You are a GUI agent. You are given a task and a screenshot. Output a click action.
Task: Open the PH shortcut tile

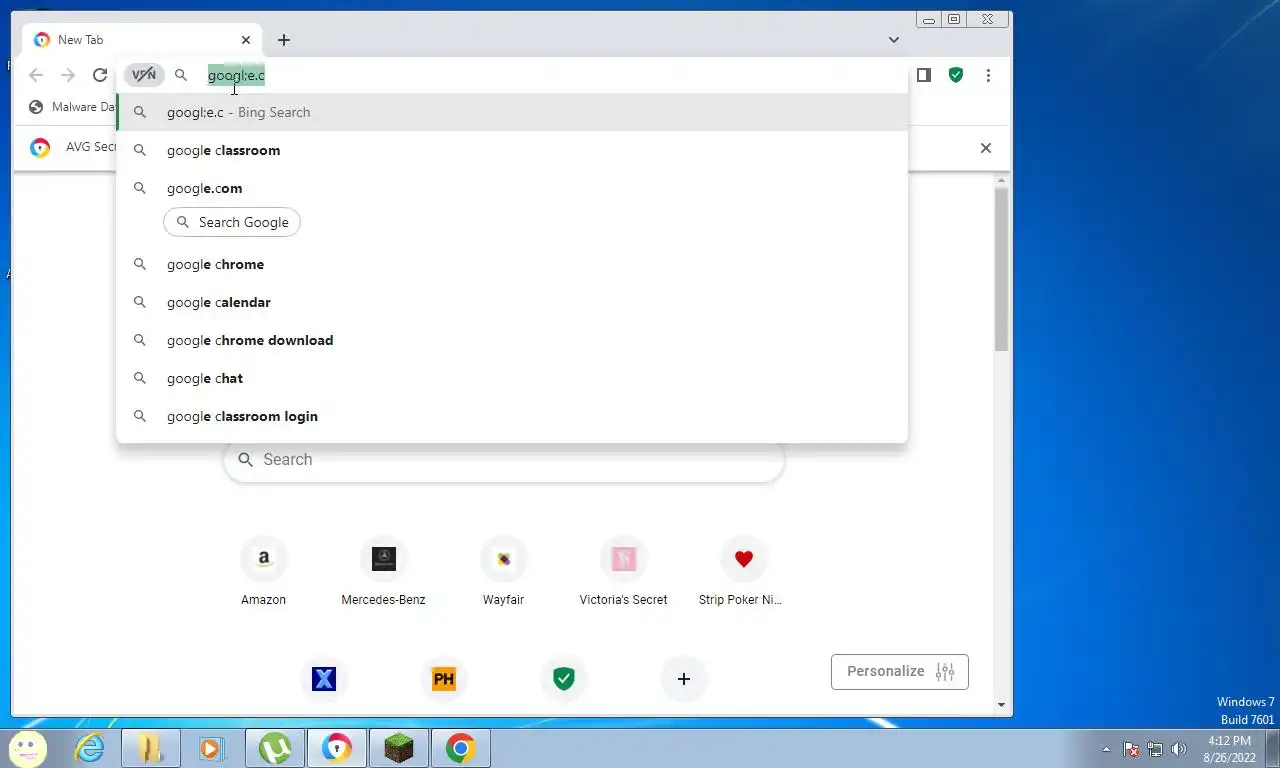pyautogui.click(x=444, y=679)
